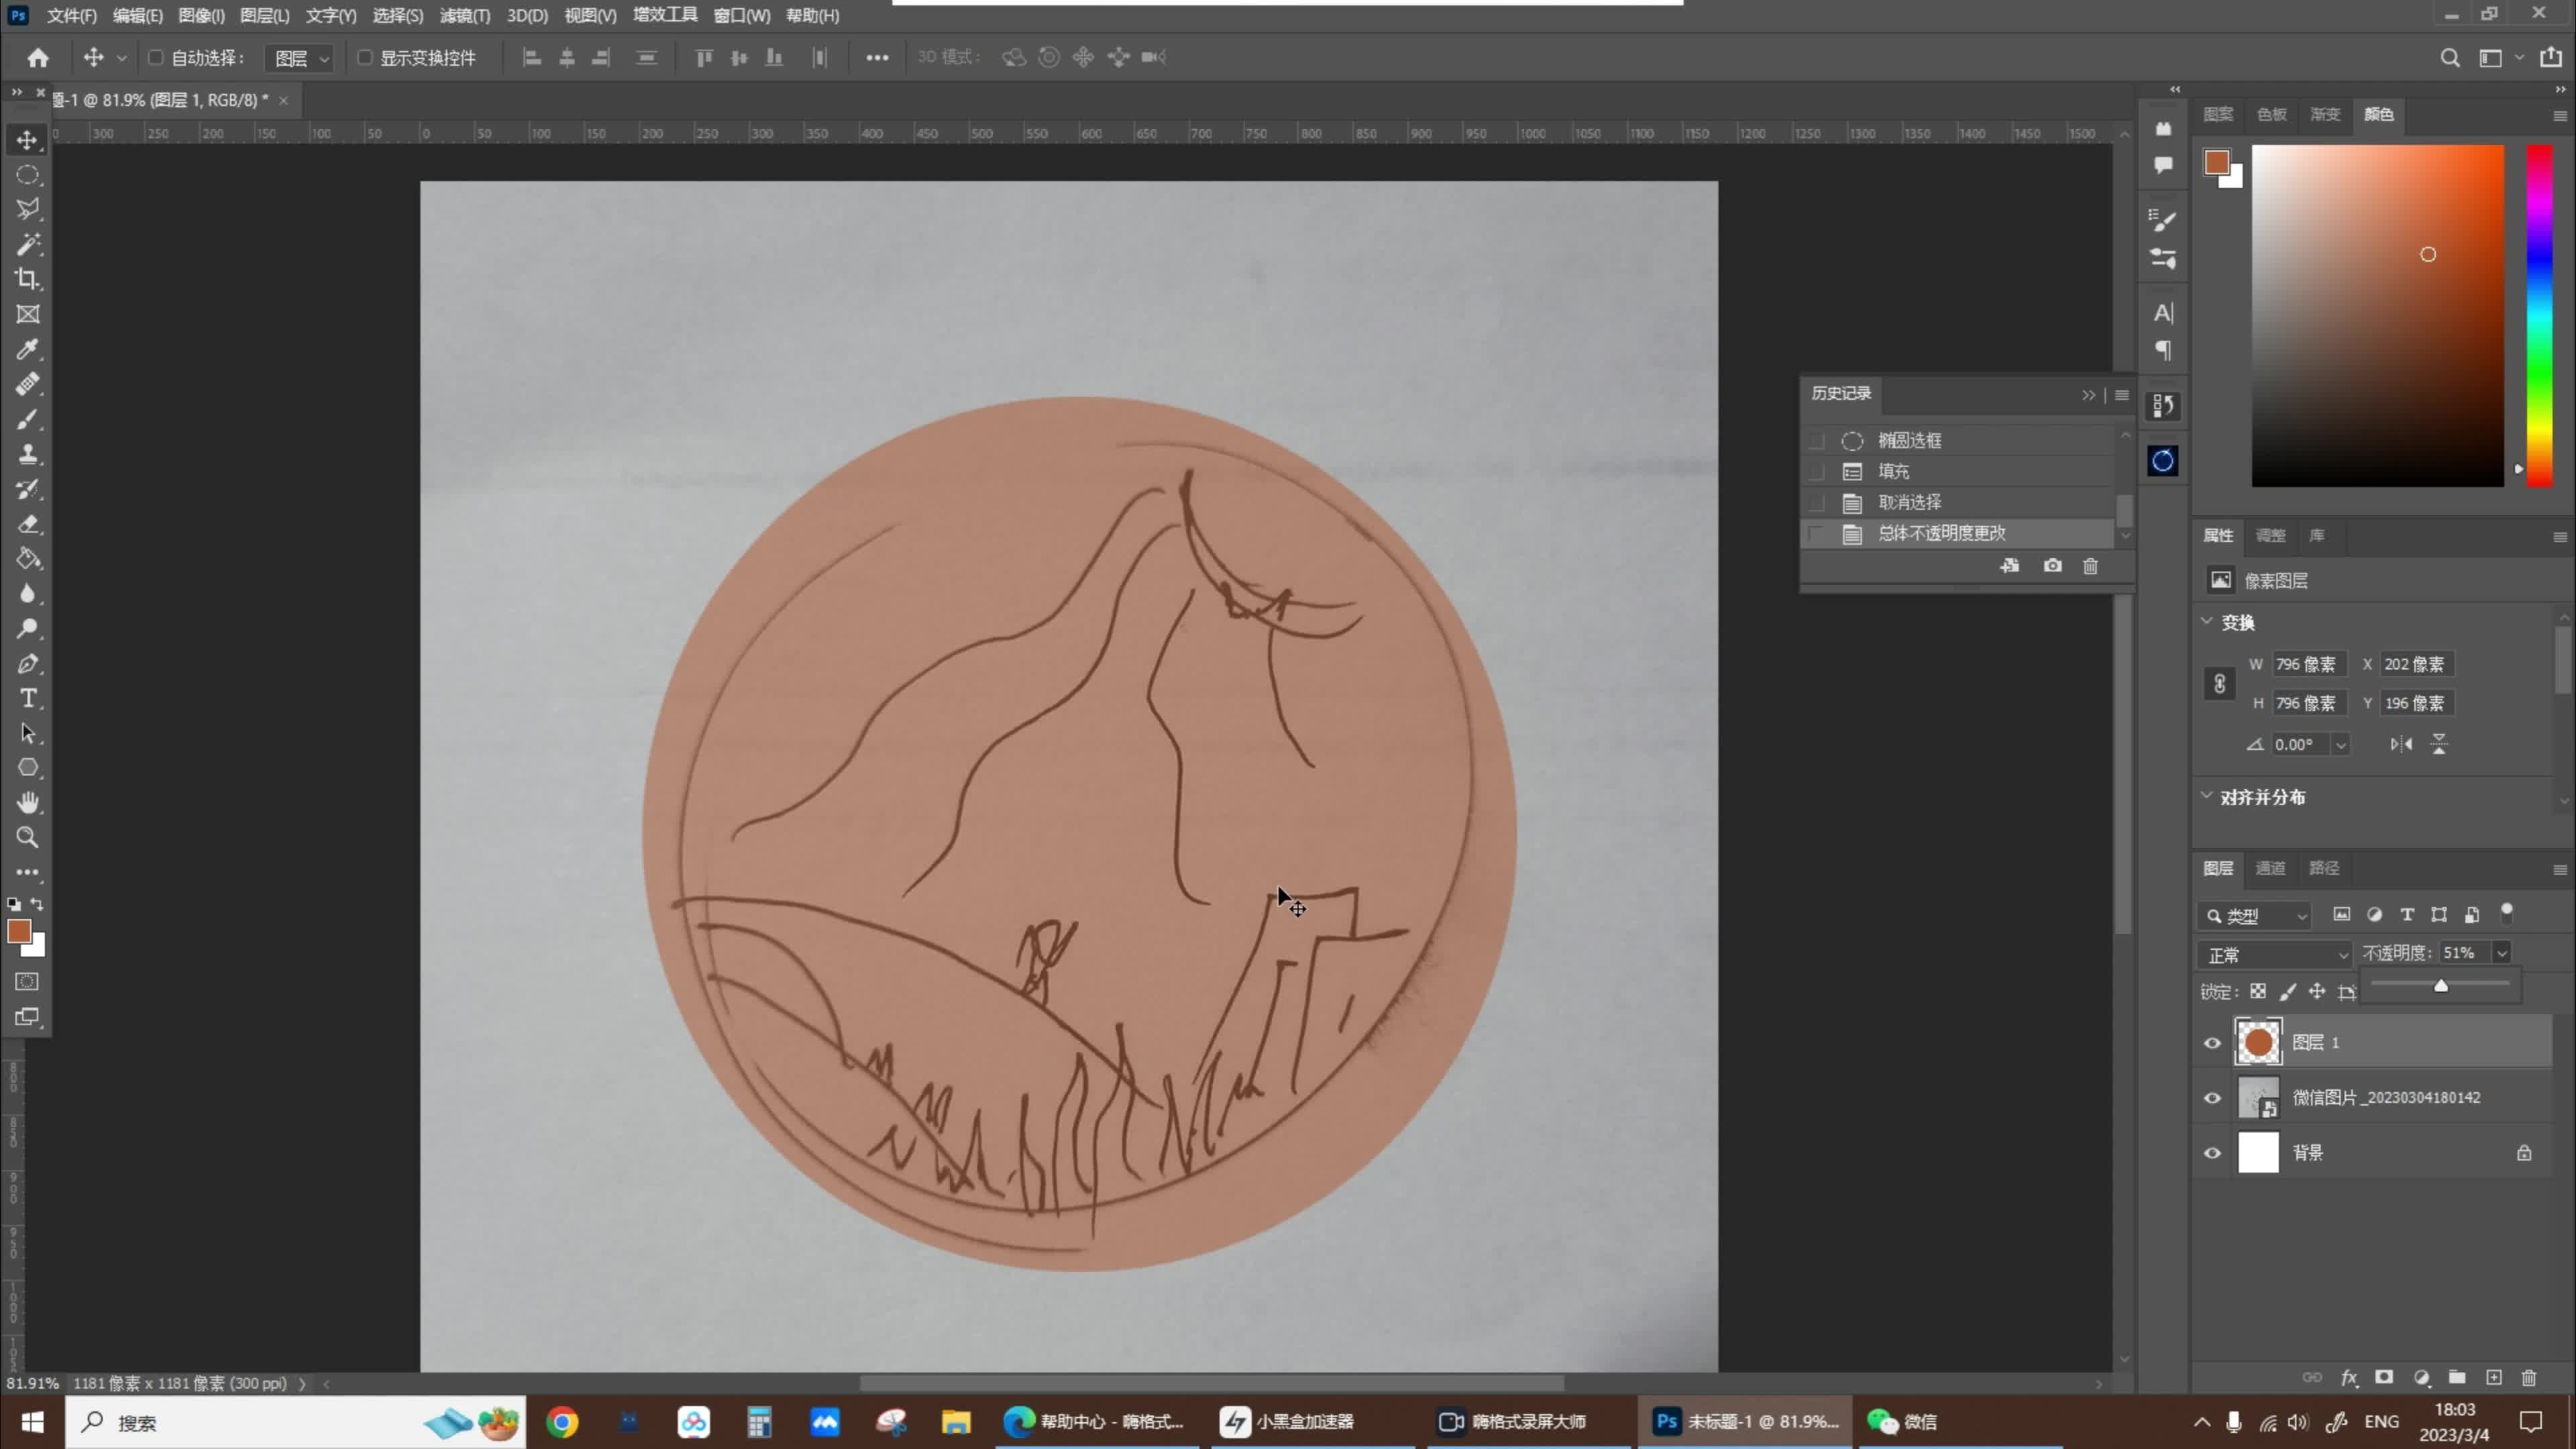Hide the 图层 1 layer visibility

point(2212,1042)
